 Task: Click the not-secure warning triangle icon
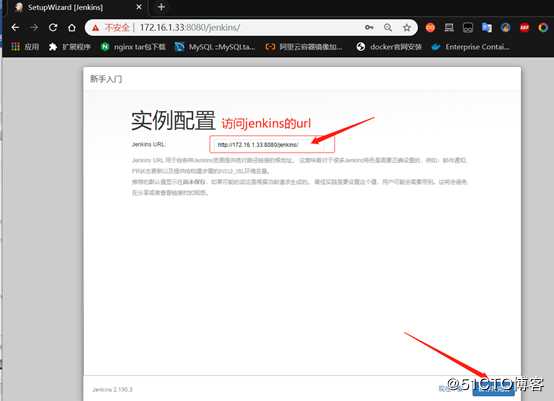[x=95, y=28]
